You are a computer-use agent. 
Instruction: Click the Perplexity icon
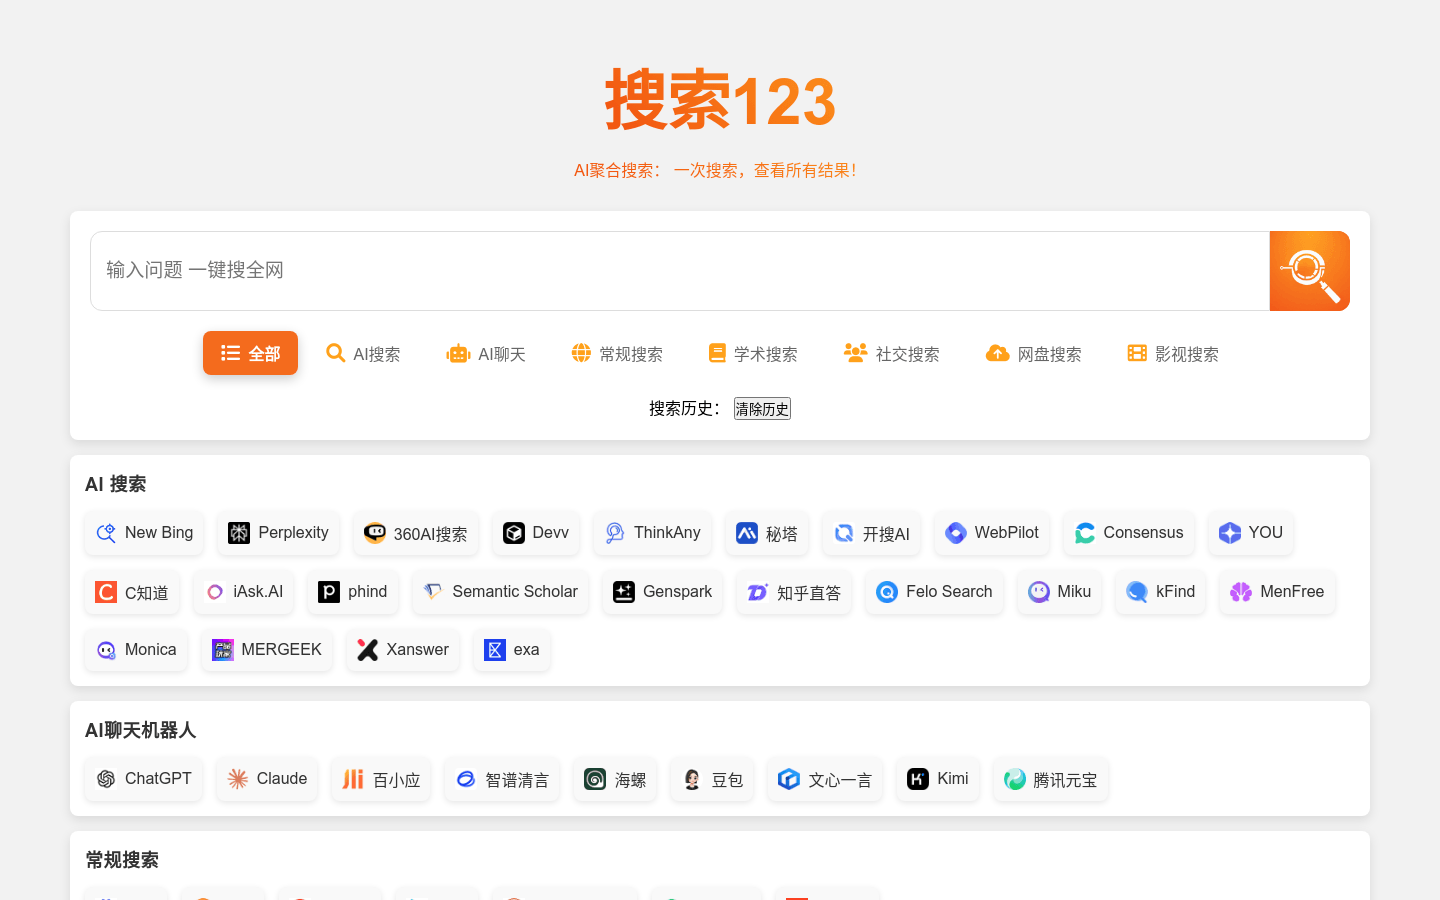(239, 533)
